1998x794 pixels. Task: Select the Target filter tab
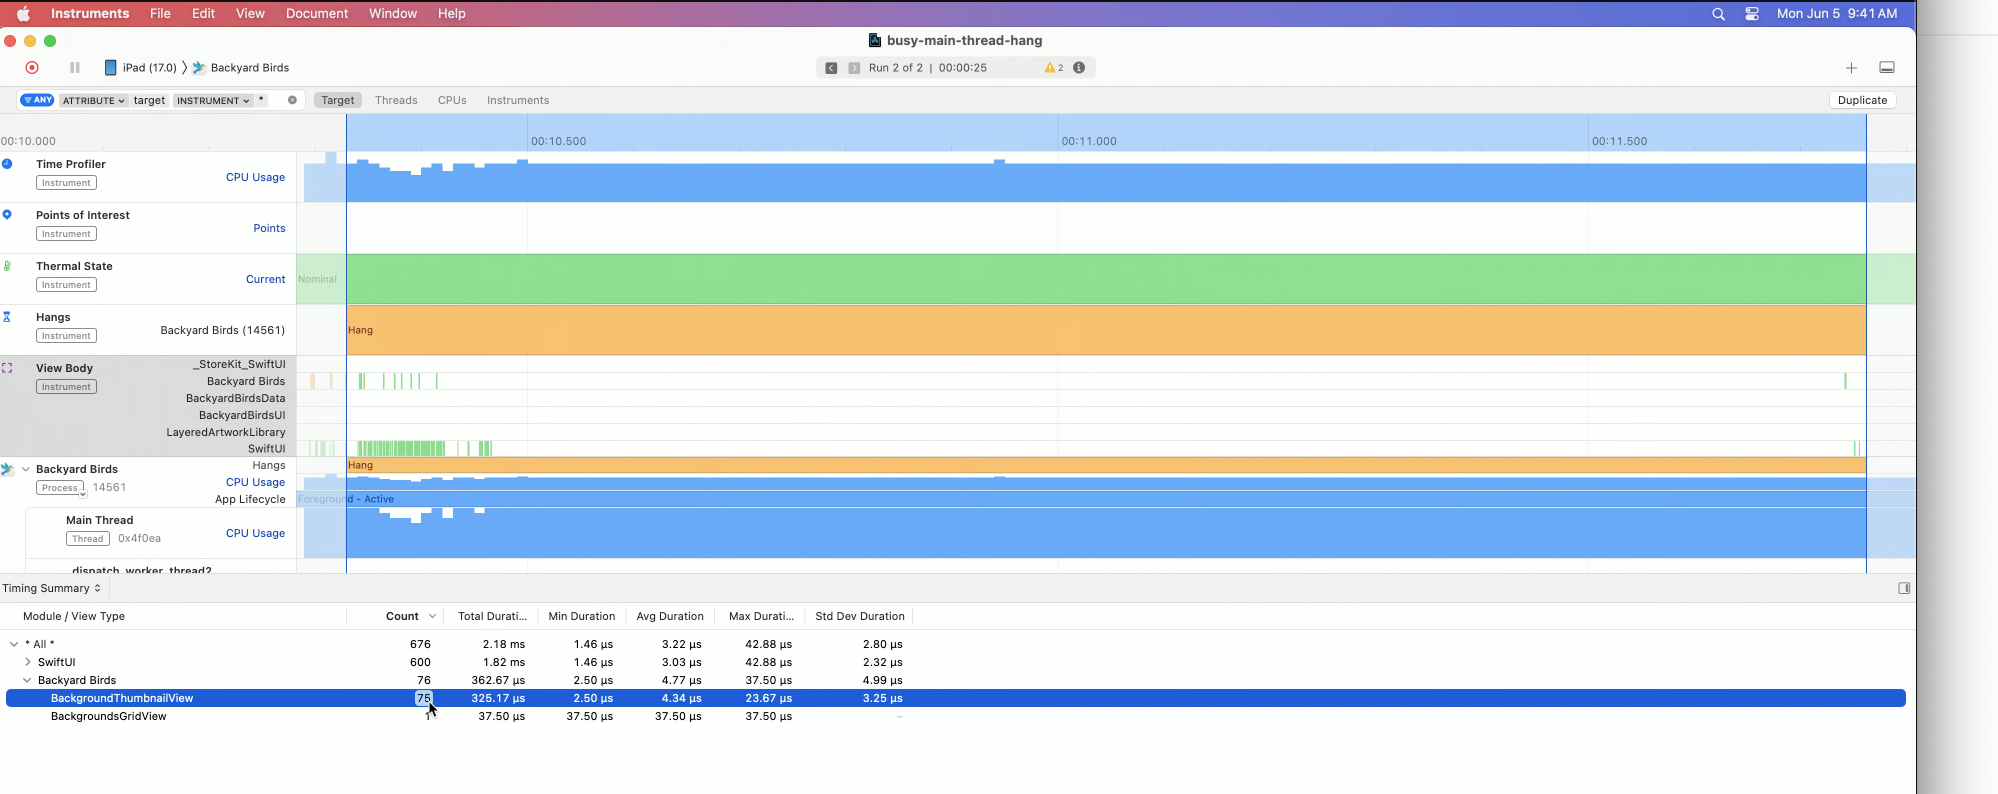[x=338, y=100]
